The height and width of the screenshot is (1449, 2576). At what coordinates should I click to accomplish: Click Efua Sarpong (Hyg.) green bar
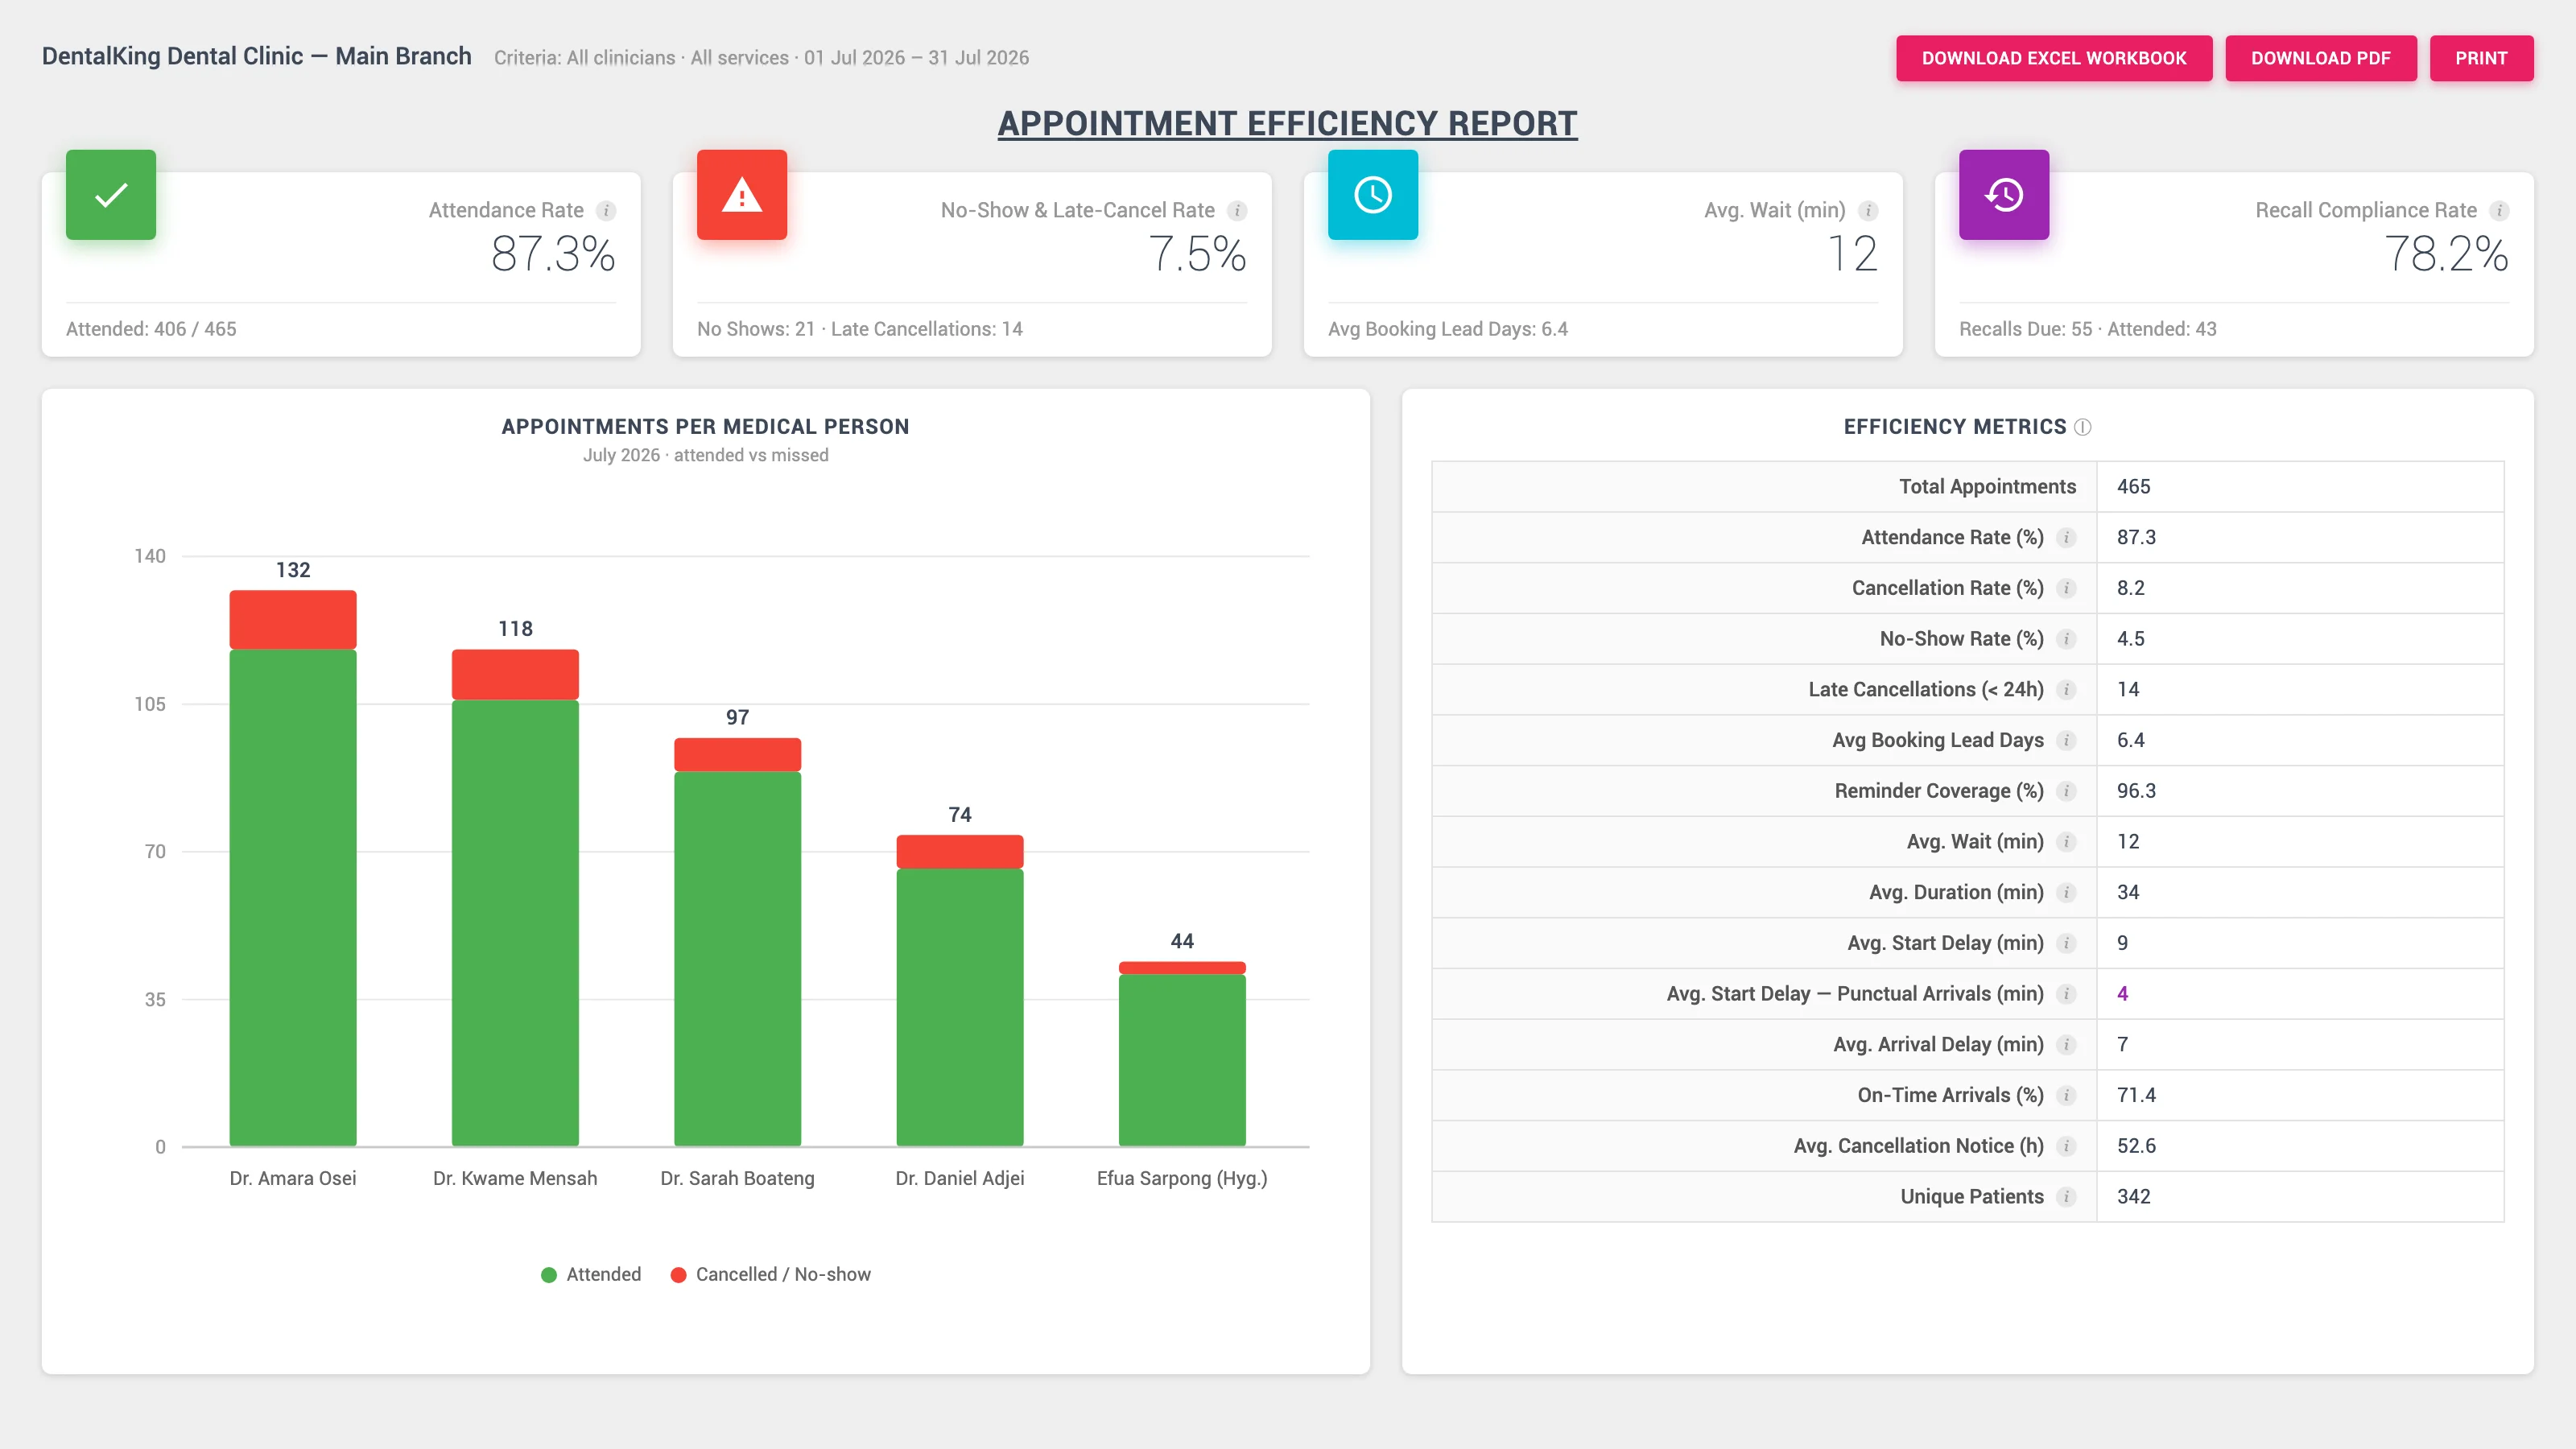[1182, 1059]
